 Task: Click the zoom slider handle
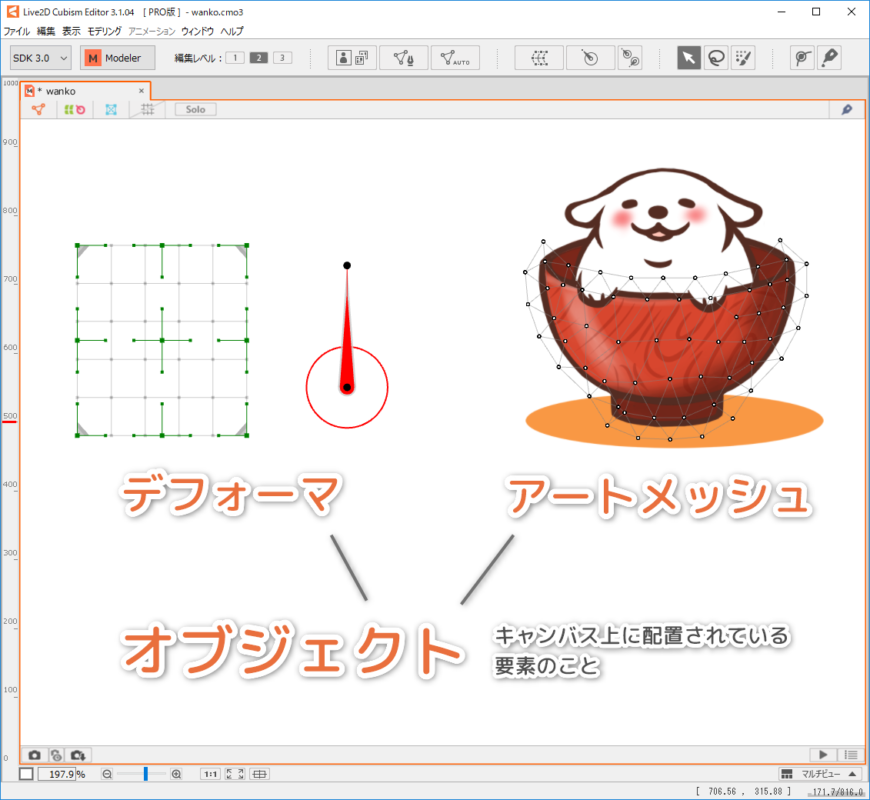(145, 774)
